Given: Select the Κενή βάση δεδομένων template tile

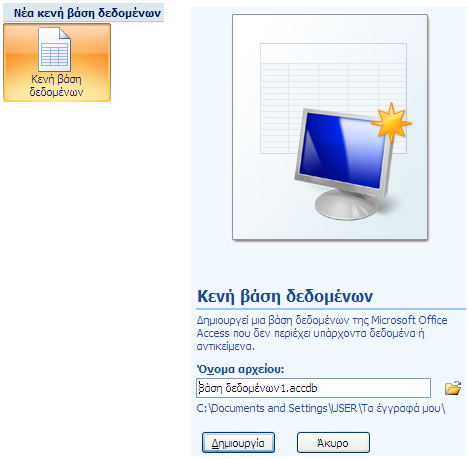Looking at the screenshot, I should tap(57, 62).
